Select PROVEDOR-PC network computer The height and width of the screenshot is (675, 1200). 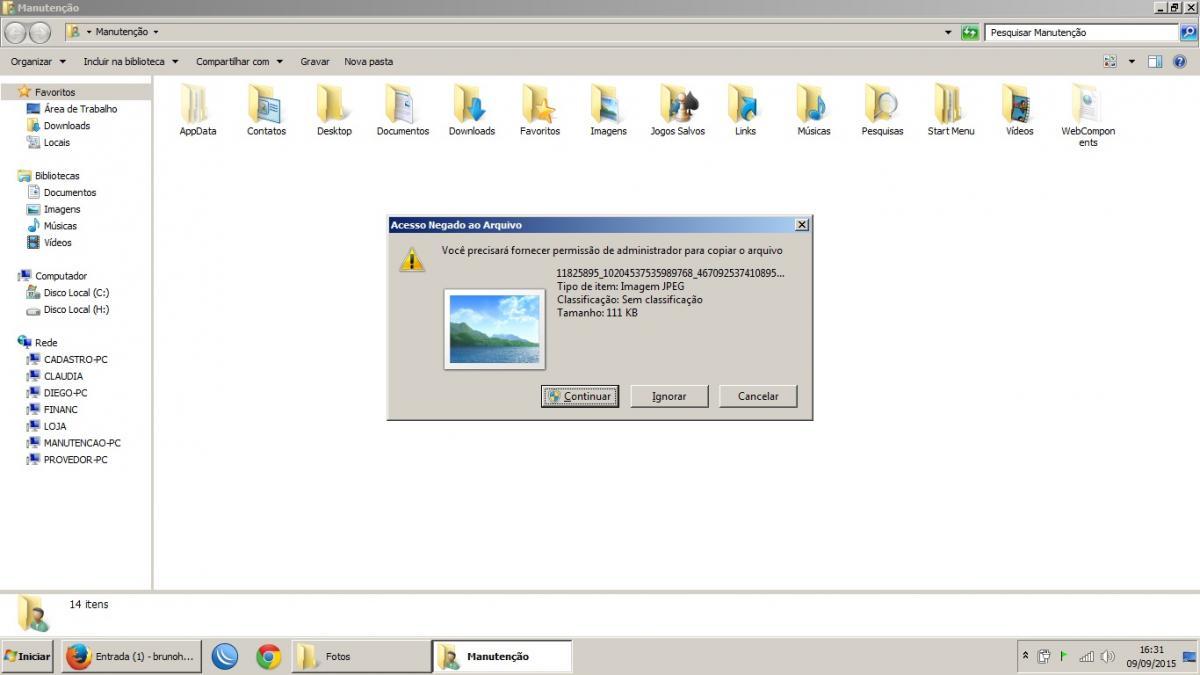pos(76,460)
